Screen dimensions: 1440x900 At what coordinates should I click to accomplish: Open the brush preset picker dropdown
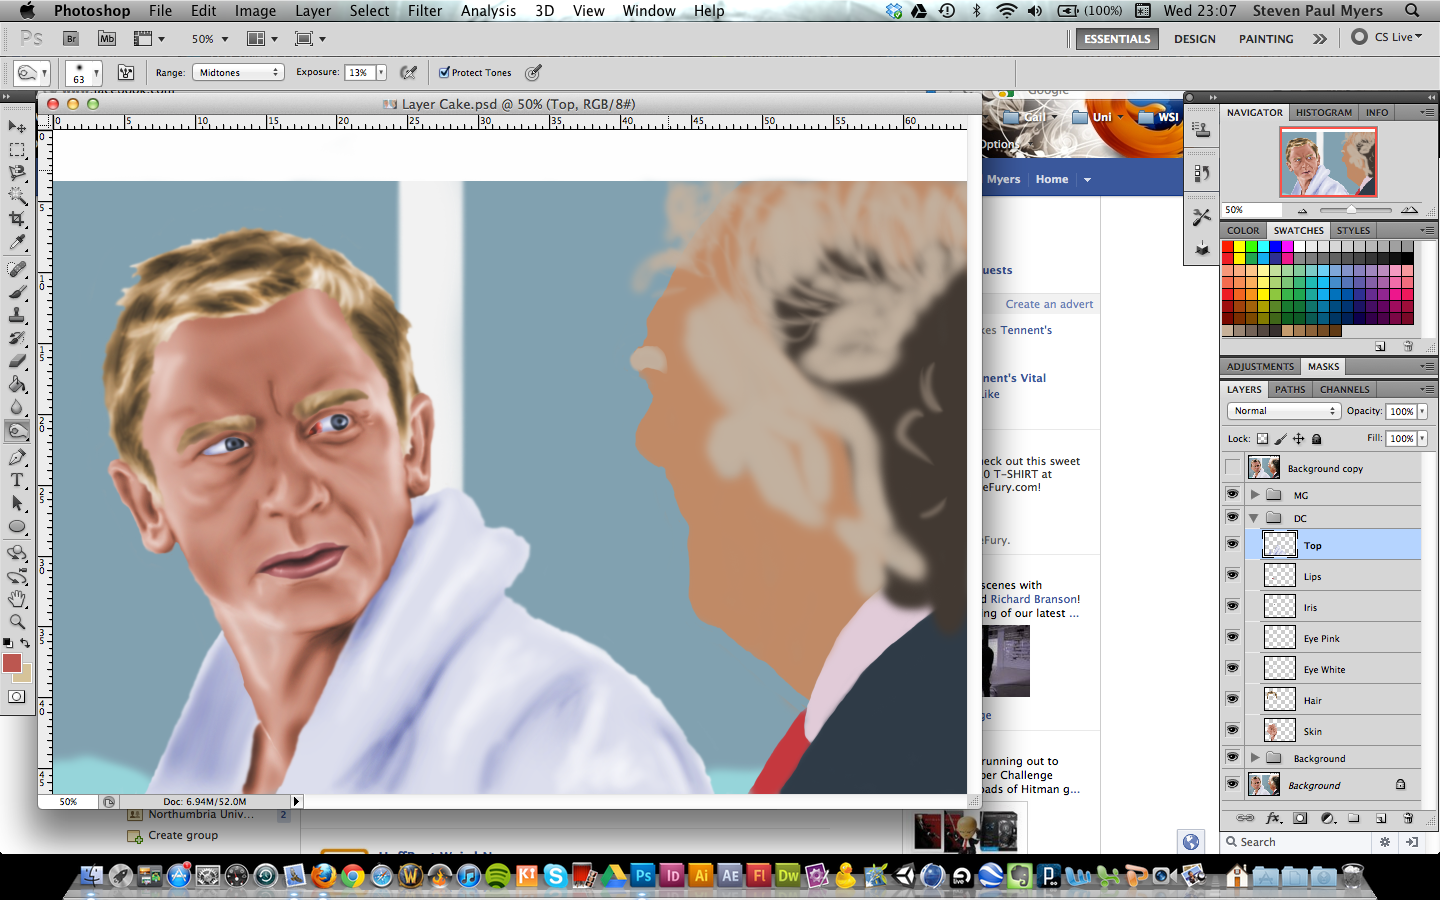pyautogui.click(x=96, y=73)
